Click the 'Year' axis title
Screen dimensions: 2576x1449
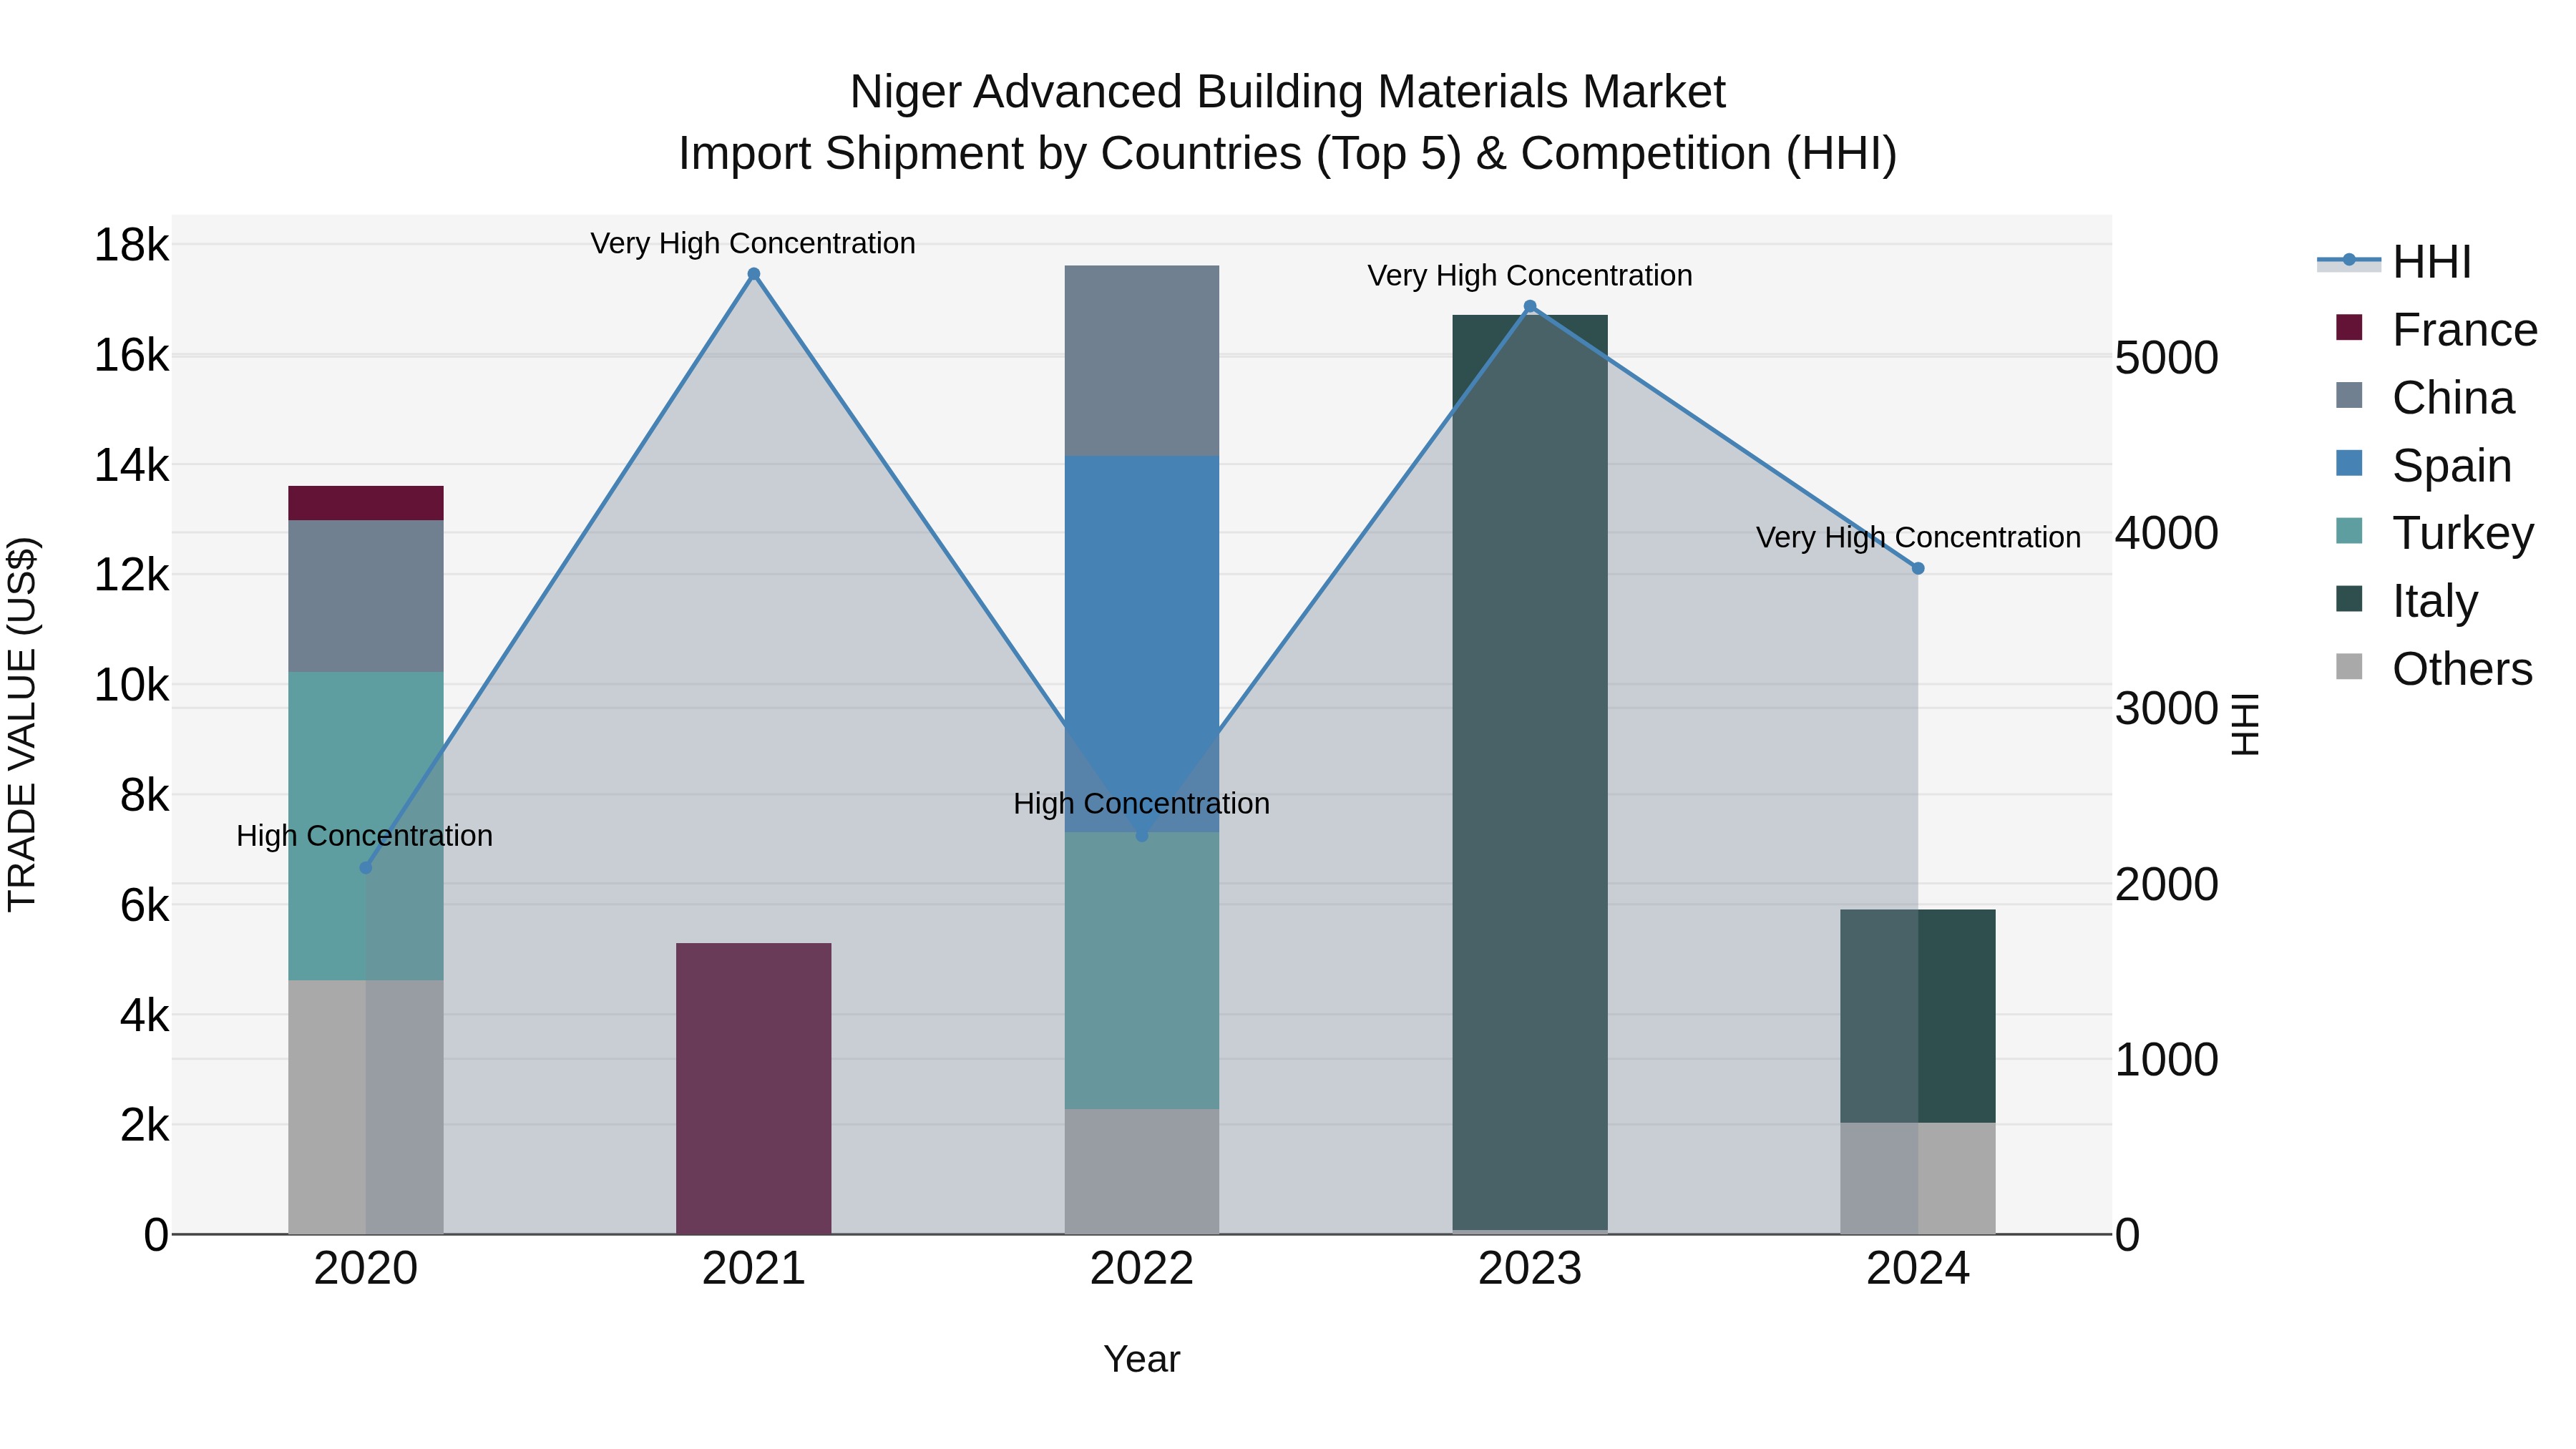pos(1142,1360)
